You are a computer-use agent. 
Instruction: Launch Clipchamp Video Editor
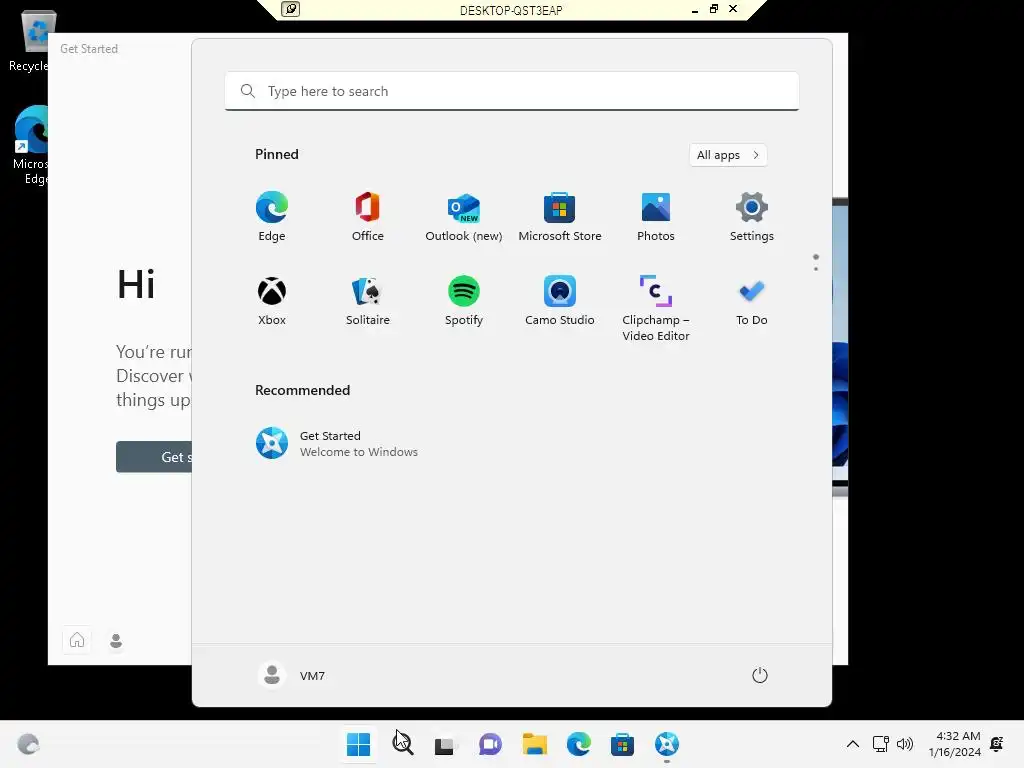(x=656, y=308)
